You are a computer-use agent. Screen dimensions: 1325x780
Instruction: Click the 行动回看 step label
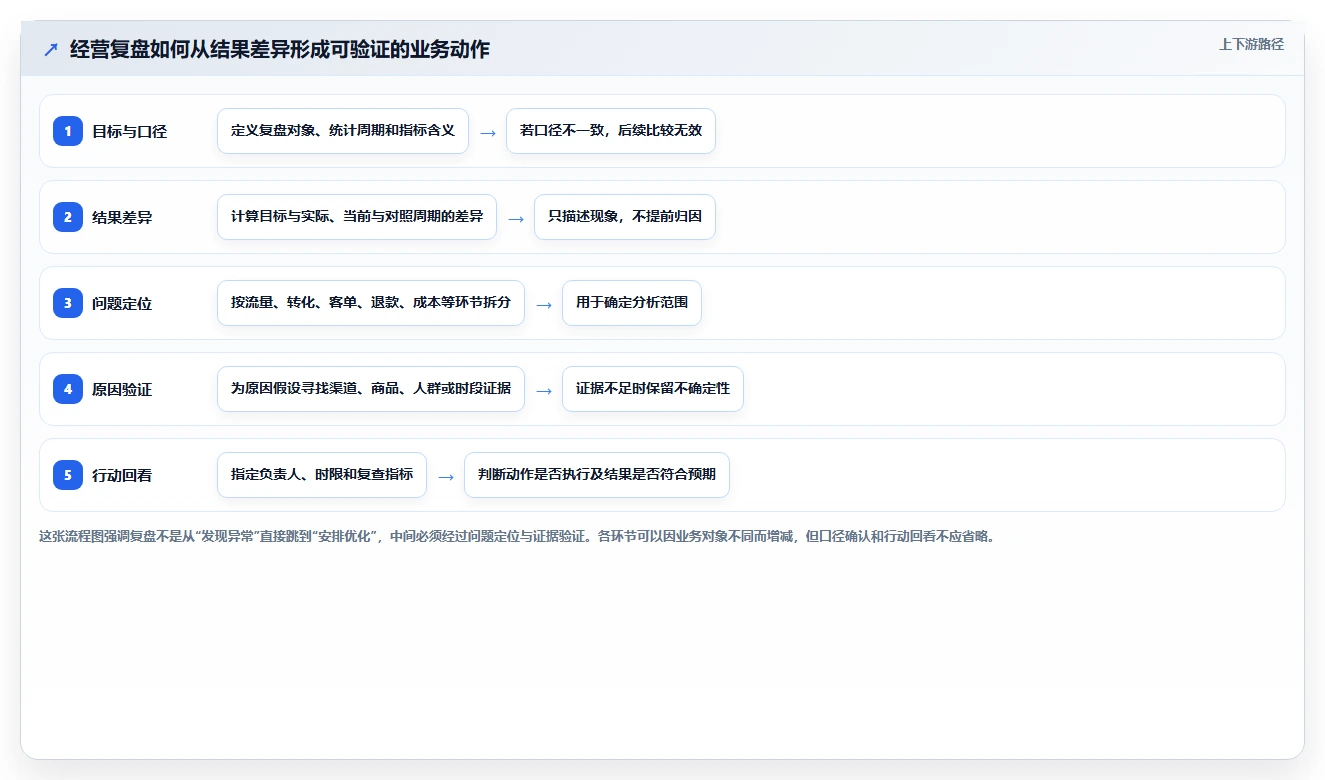(122, 475)
